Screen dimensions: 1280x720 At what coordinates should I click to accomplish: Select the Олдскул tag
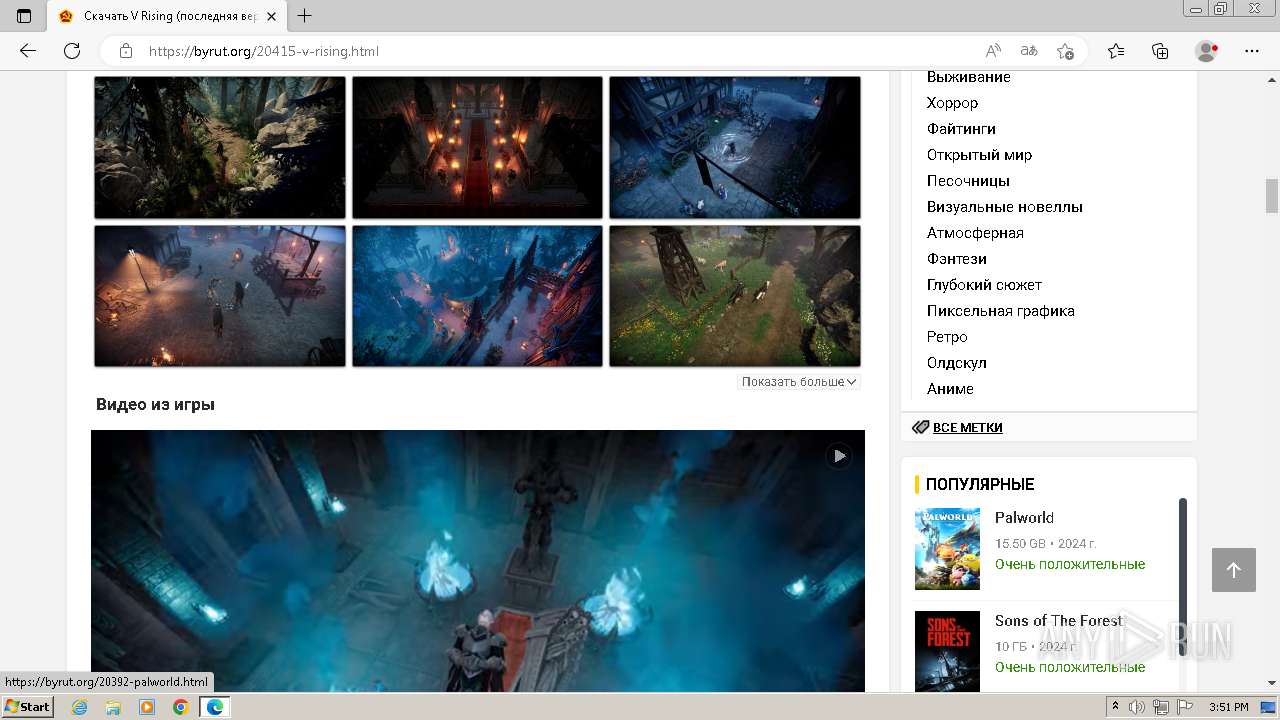(956, 363)
